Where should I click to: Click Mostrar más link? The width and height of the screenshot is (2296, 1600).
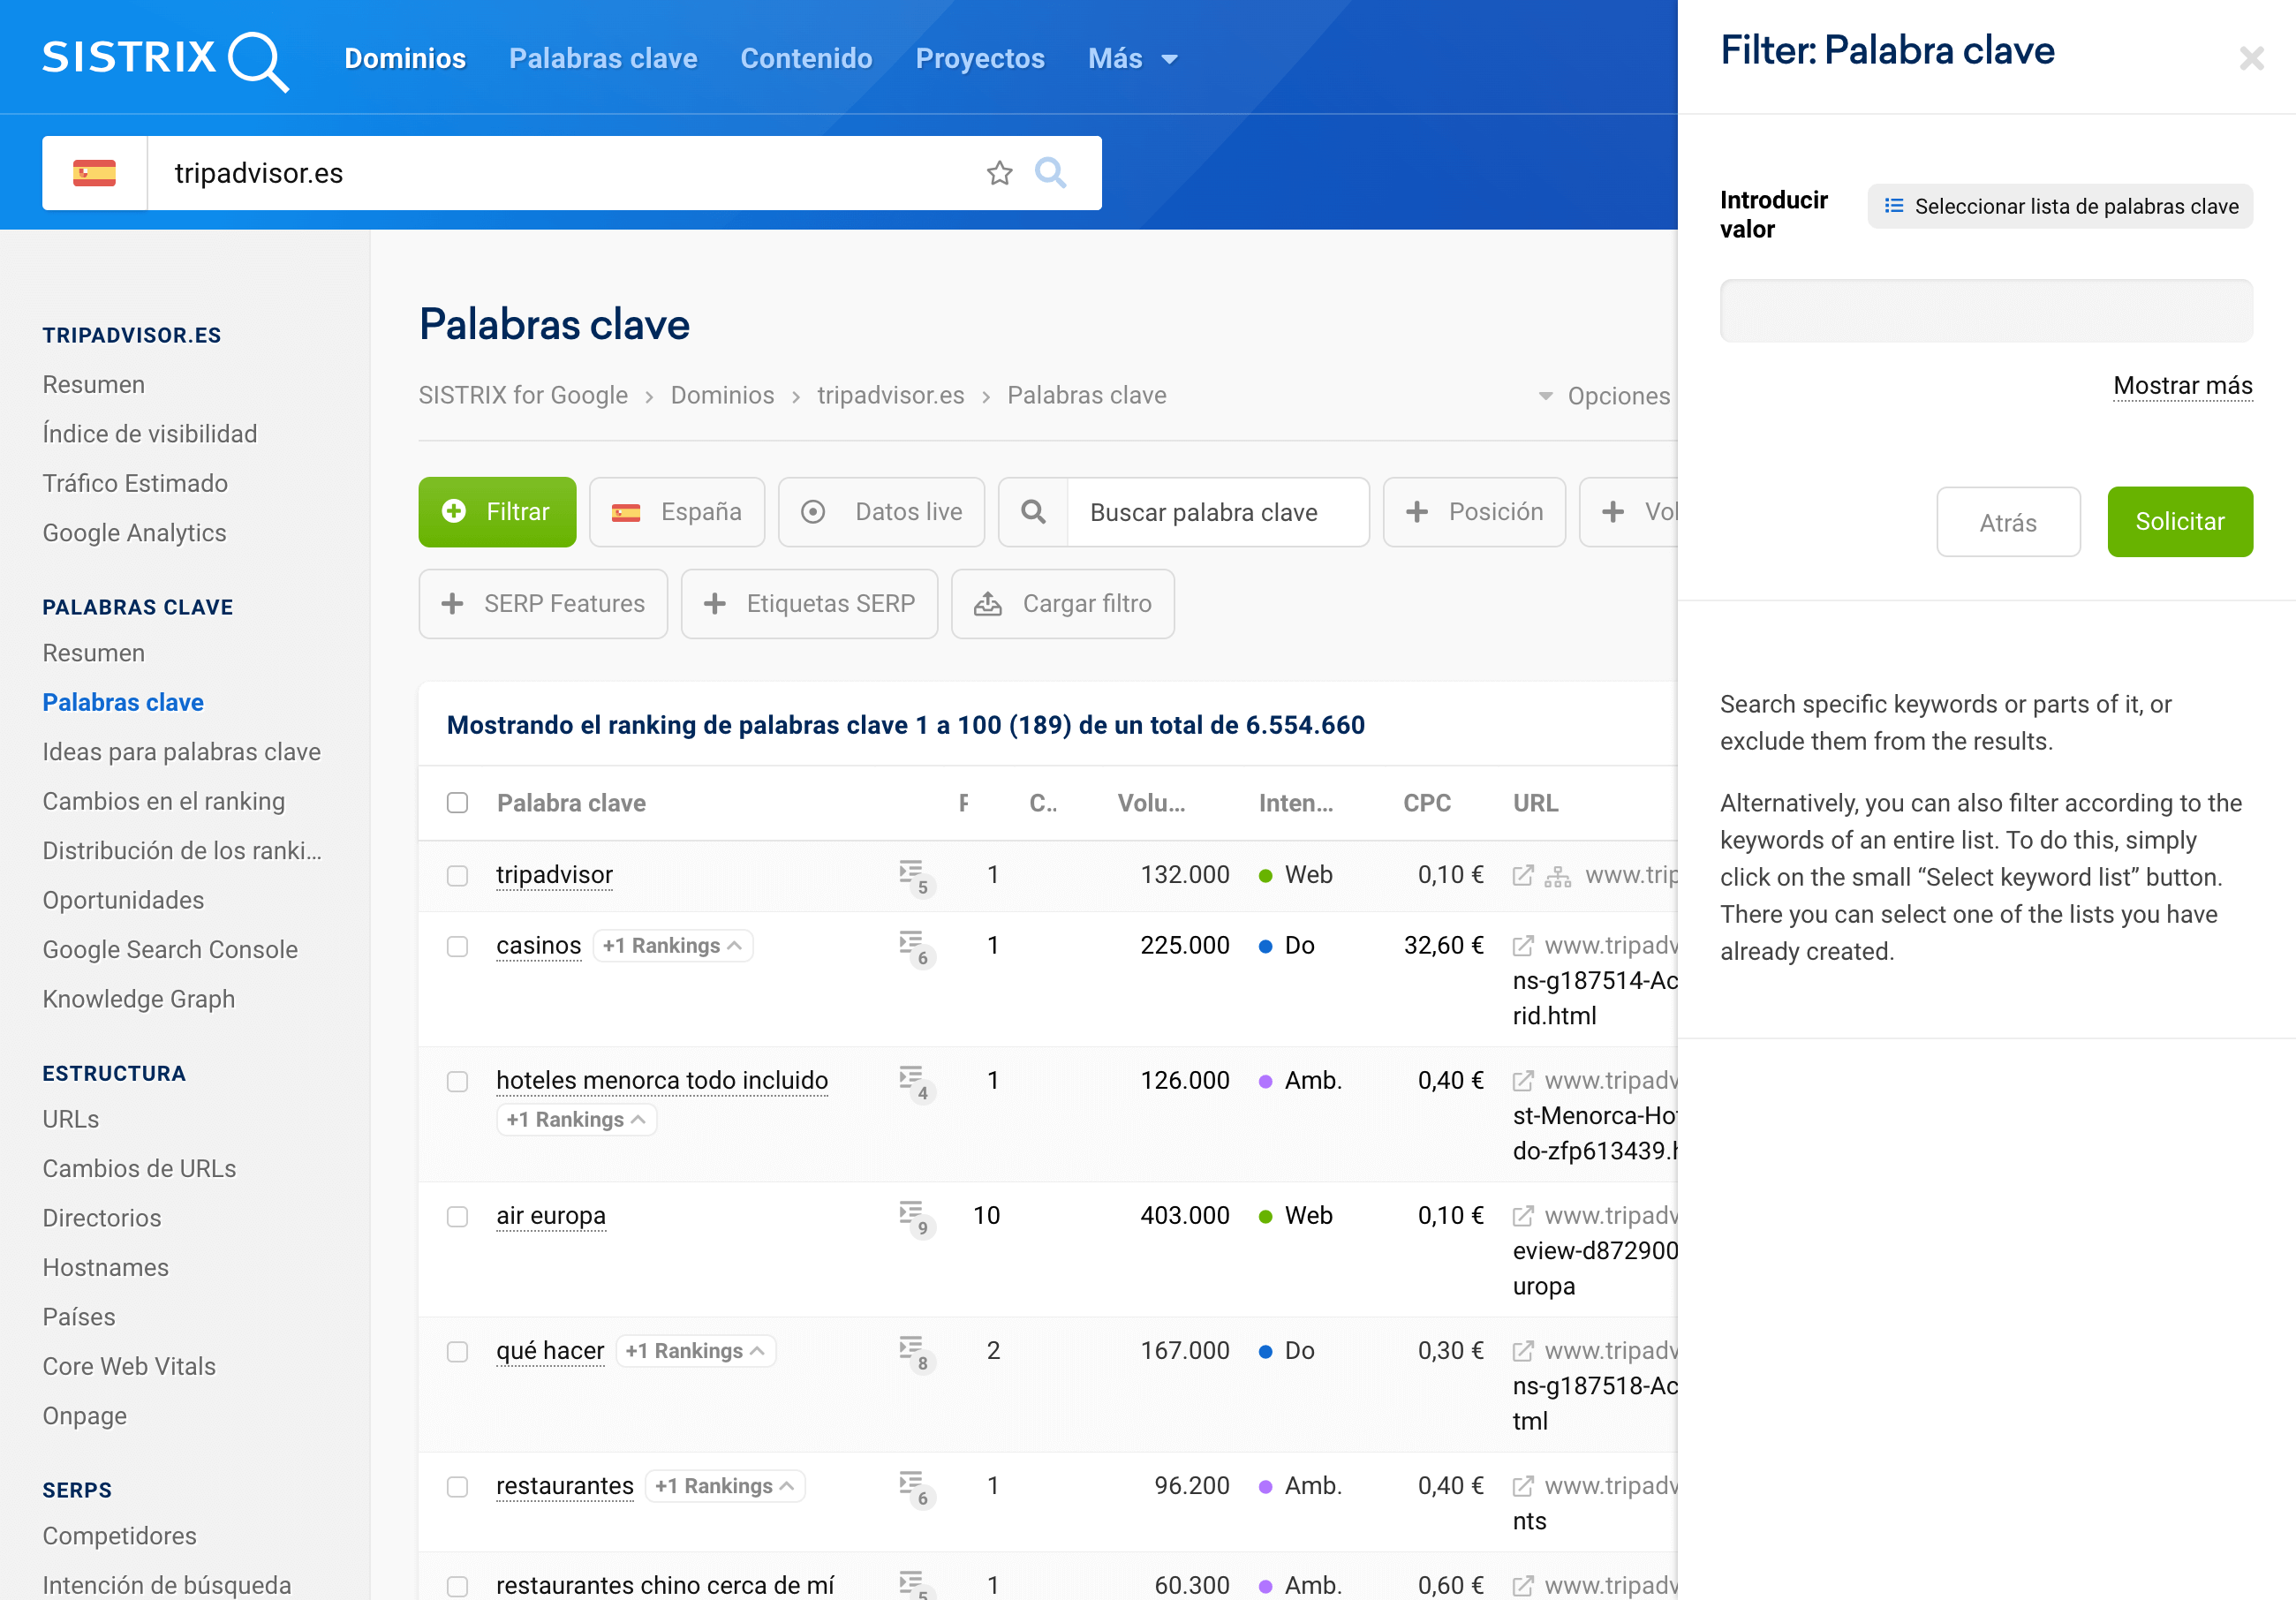2182,386
